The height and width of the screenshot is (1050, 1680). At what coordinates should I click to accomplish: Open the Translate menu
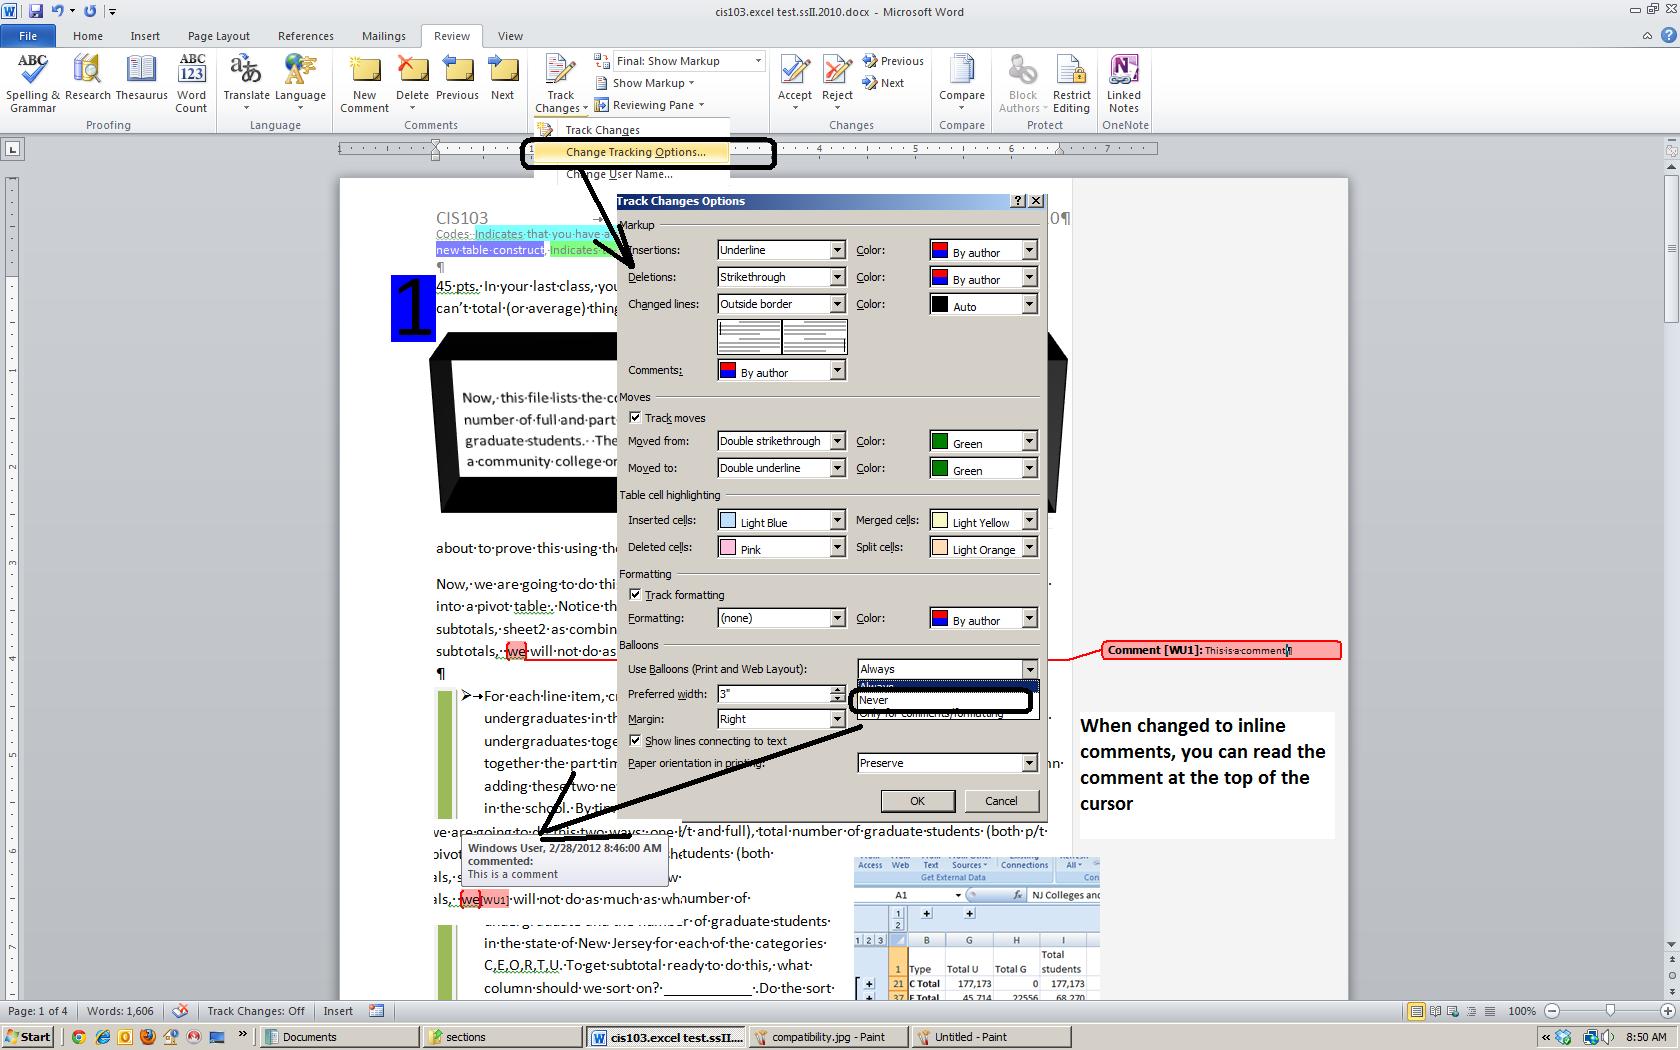coord(246,82)
